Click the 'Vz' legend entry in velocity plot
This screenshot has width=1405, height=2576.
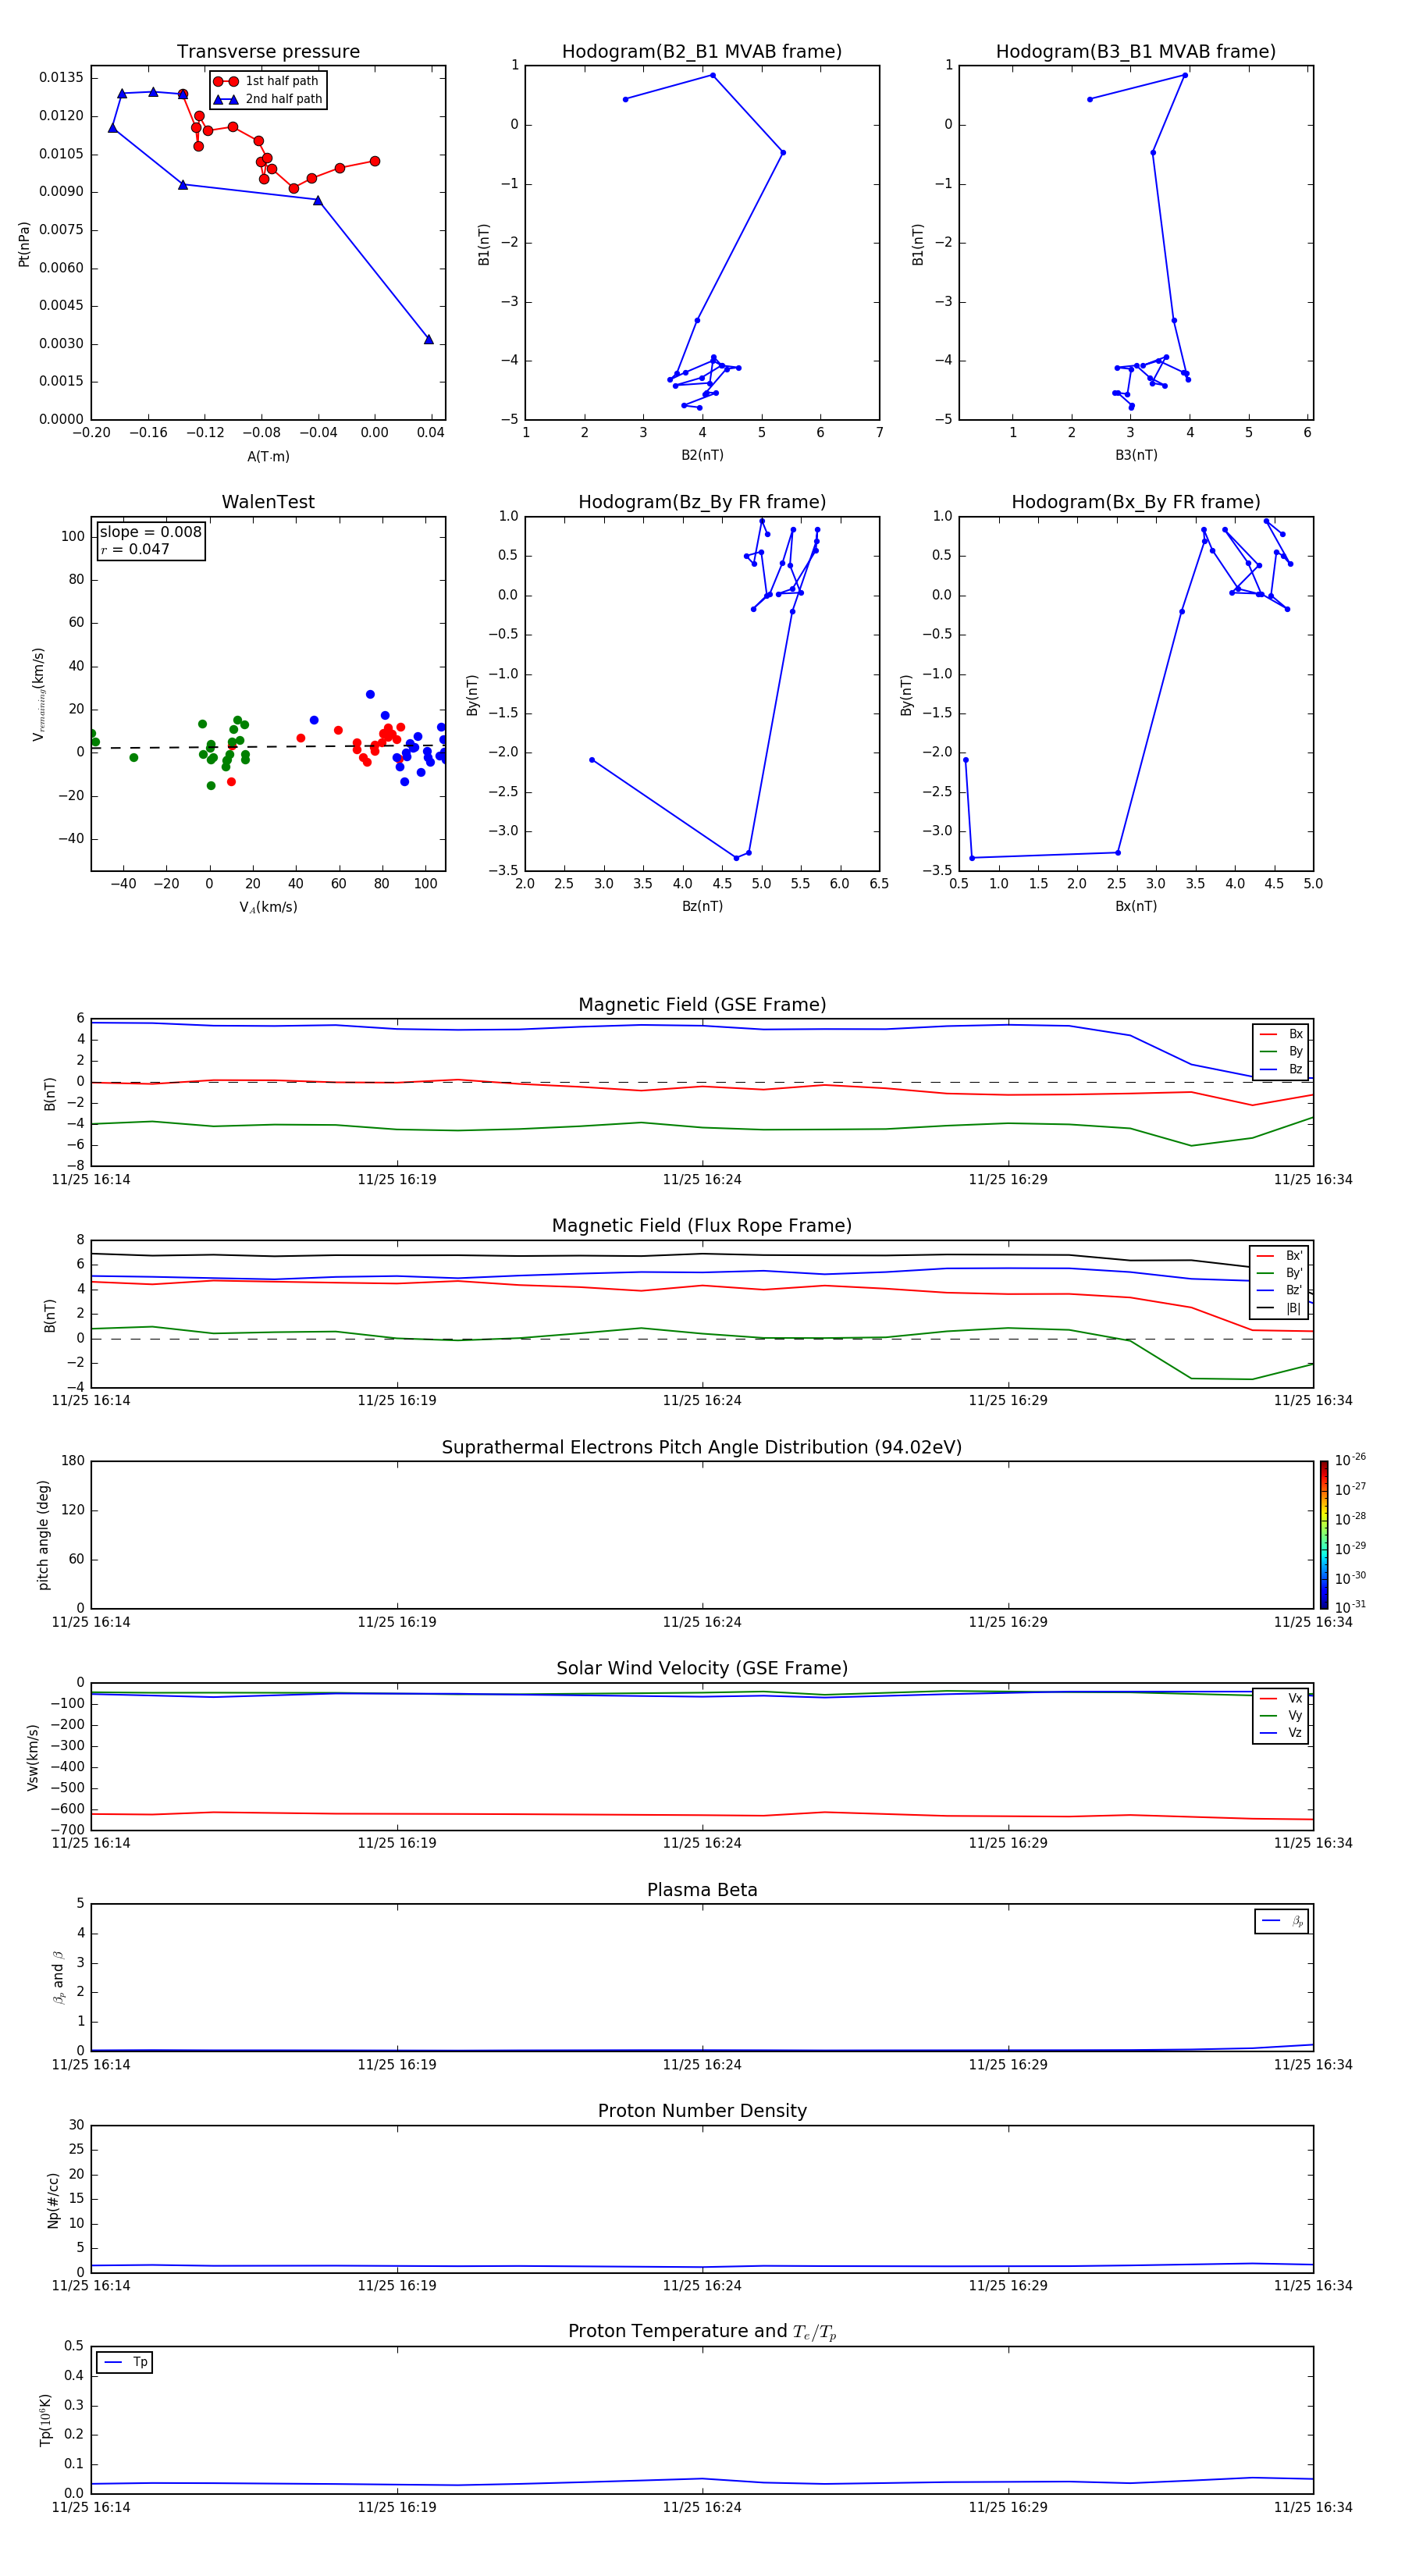1281,1733
